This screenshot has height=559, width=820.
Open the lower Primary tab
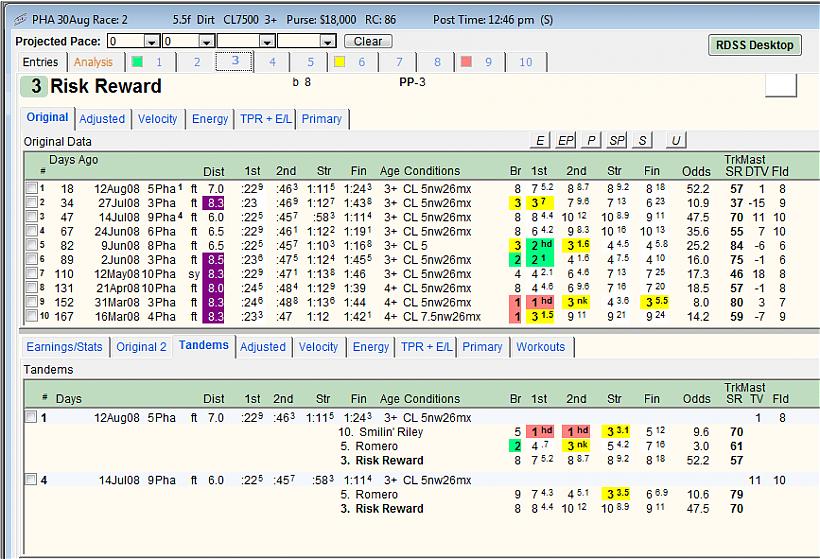(x=482, y=347)
